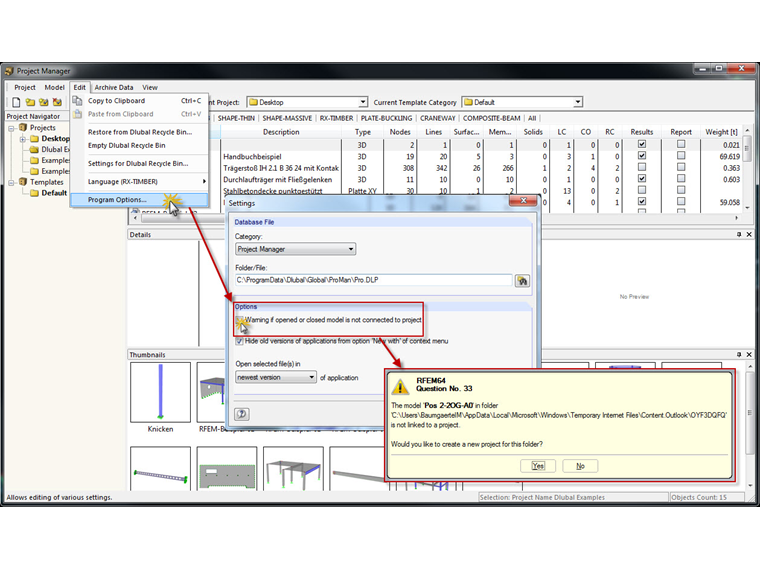Expand the Desktop tree node

point(22,139)
